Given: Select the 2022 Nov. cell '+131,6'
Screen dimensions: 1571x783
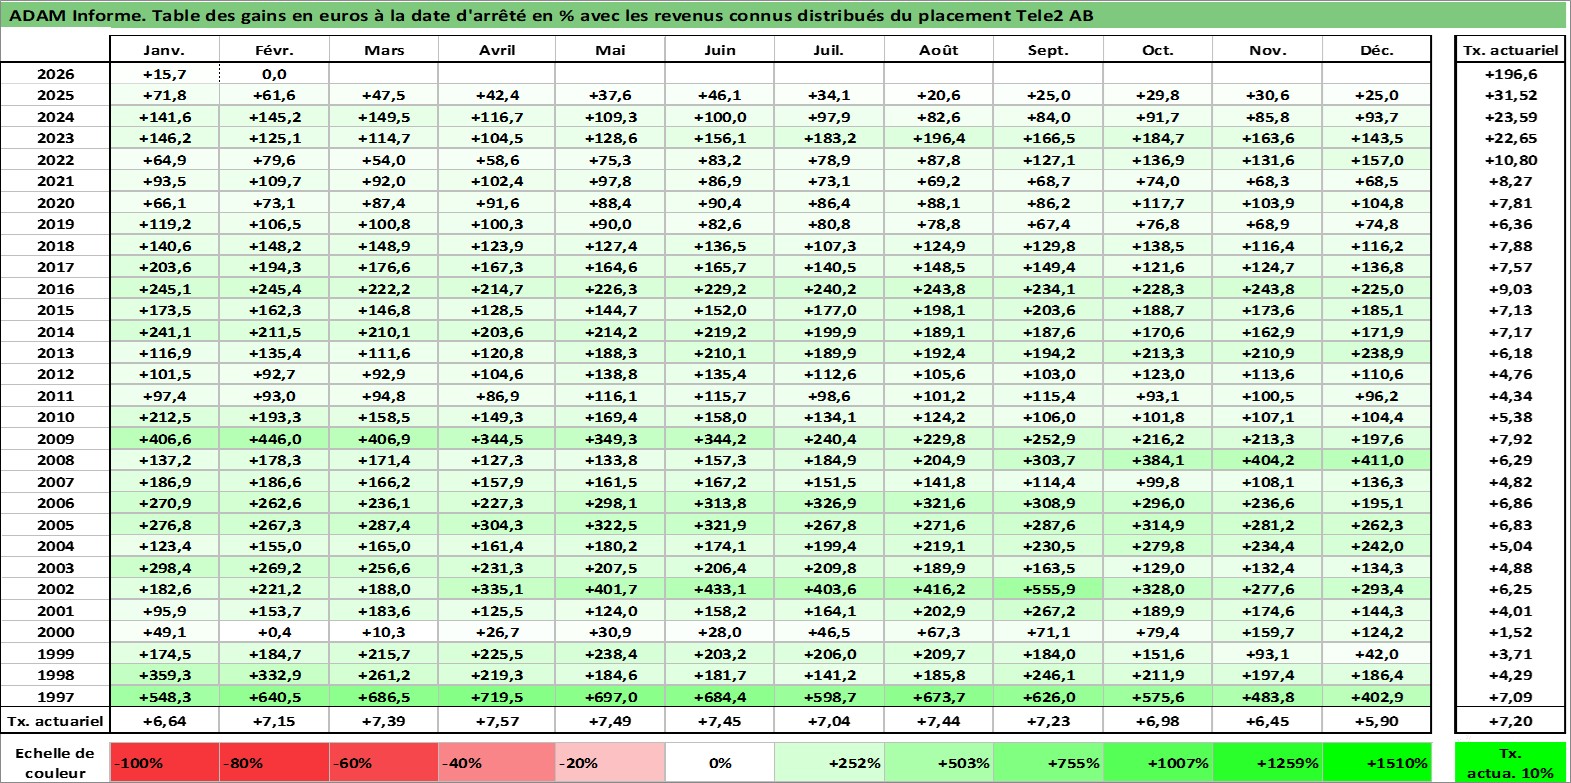Looking at the screenshot, I should [x=1267, y=160].
